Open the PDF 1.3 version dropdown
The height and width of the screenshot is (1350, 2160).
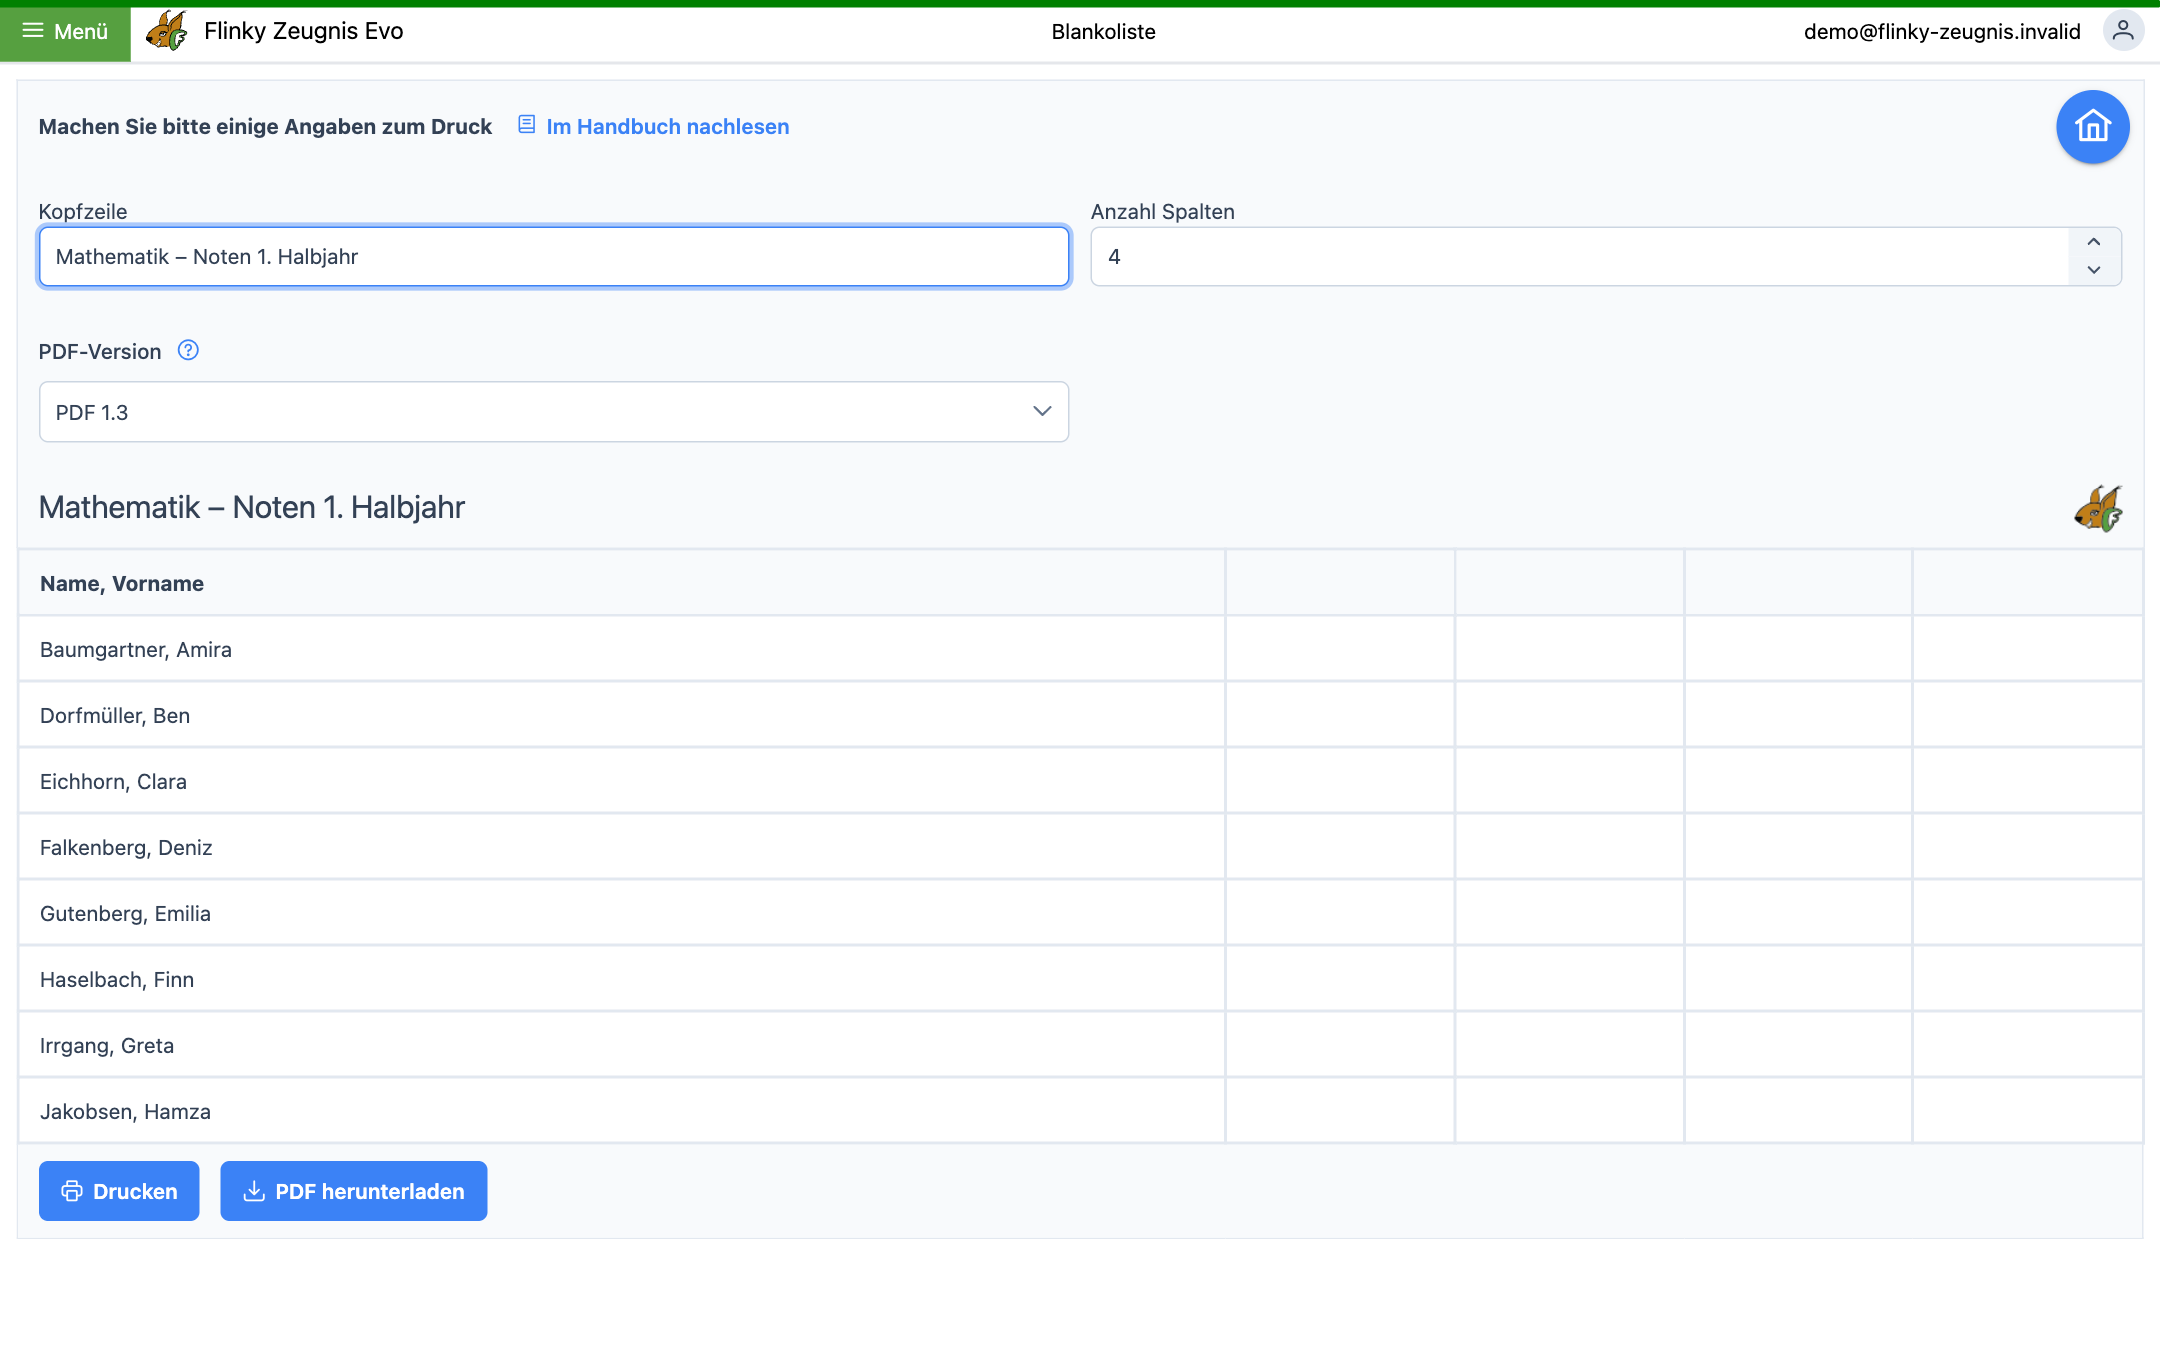[x=554, y=412]
